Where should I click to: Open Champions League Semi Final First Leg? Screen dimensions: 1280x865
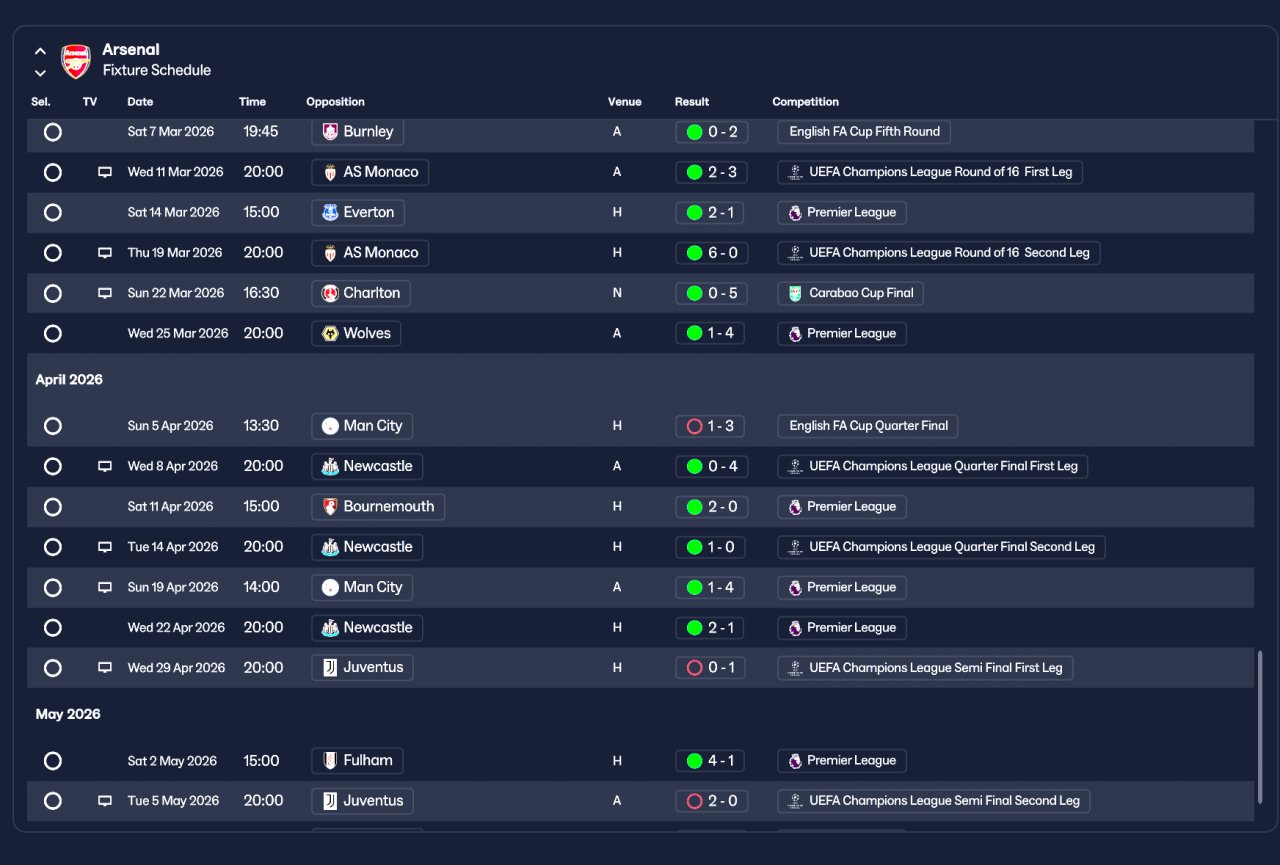[926, 668]
